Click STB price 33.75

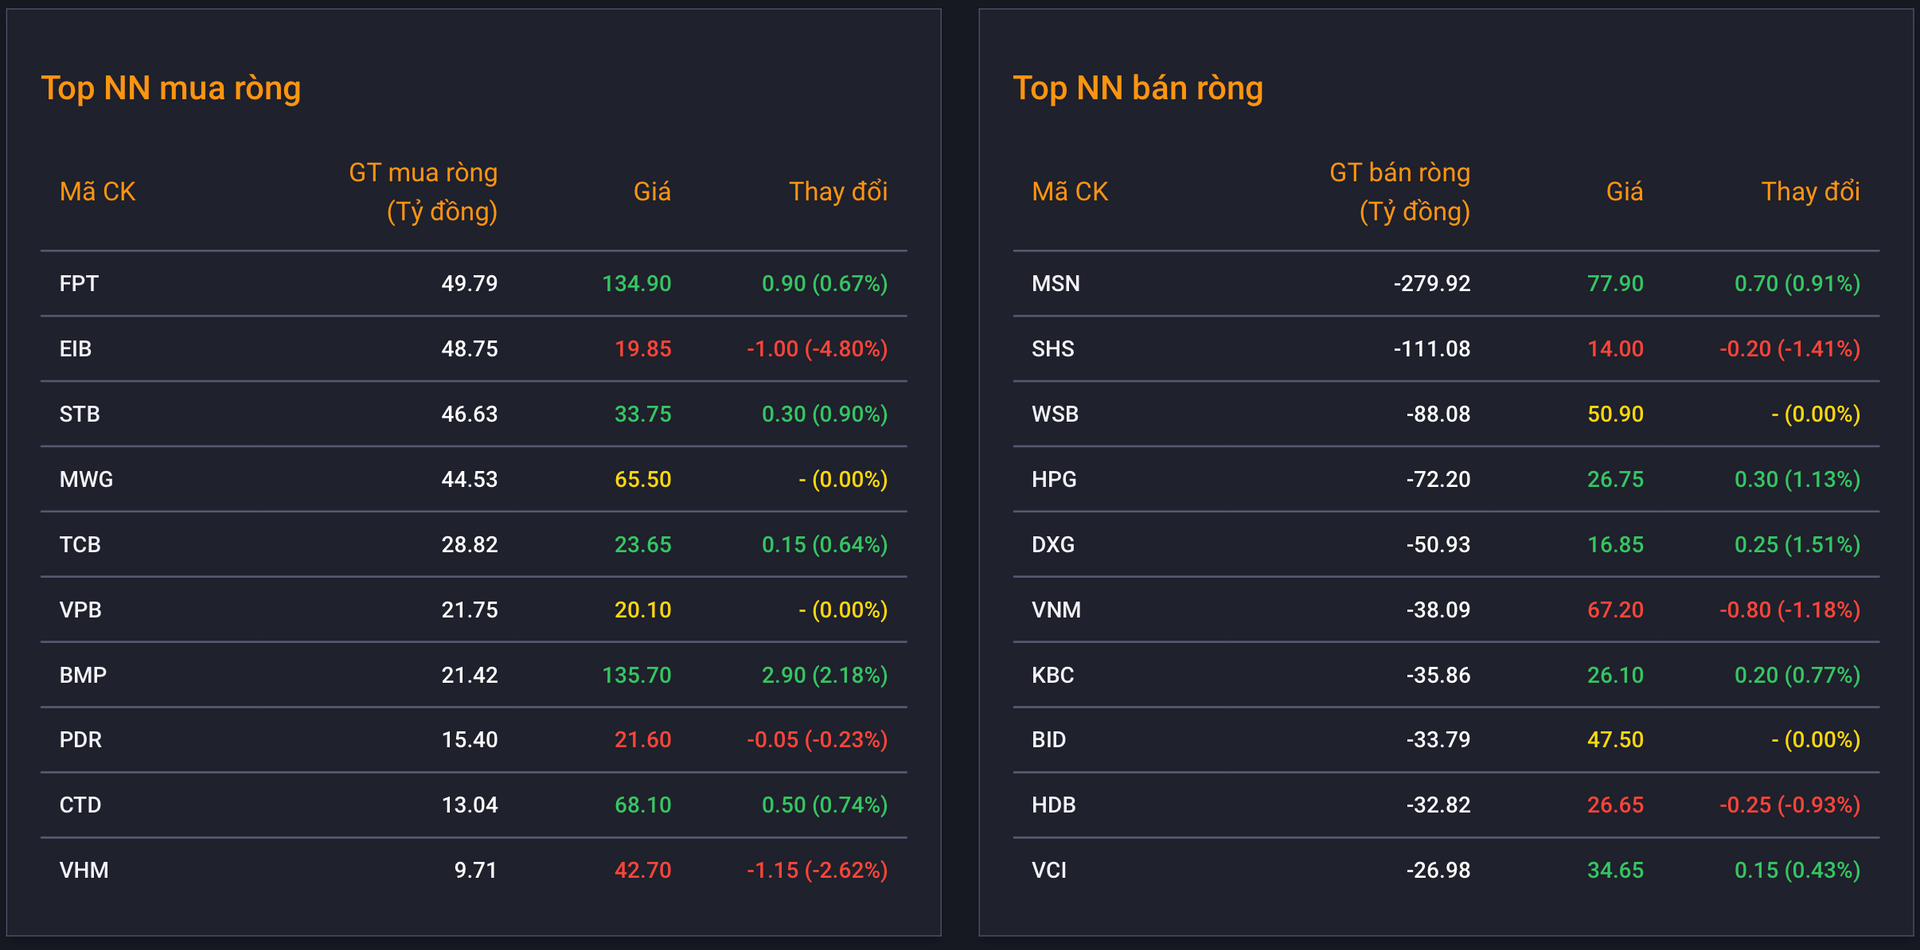click(x=643, y=414)
